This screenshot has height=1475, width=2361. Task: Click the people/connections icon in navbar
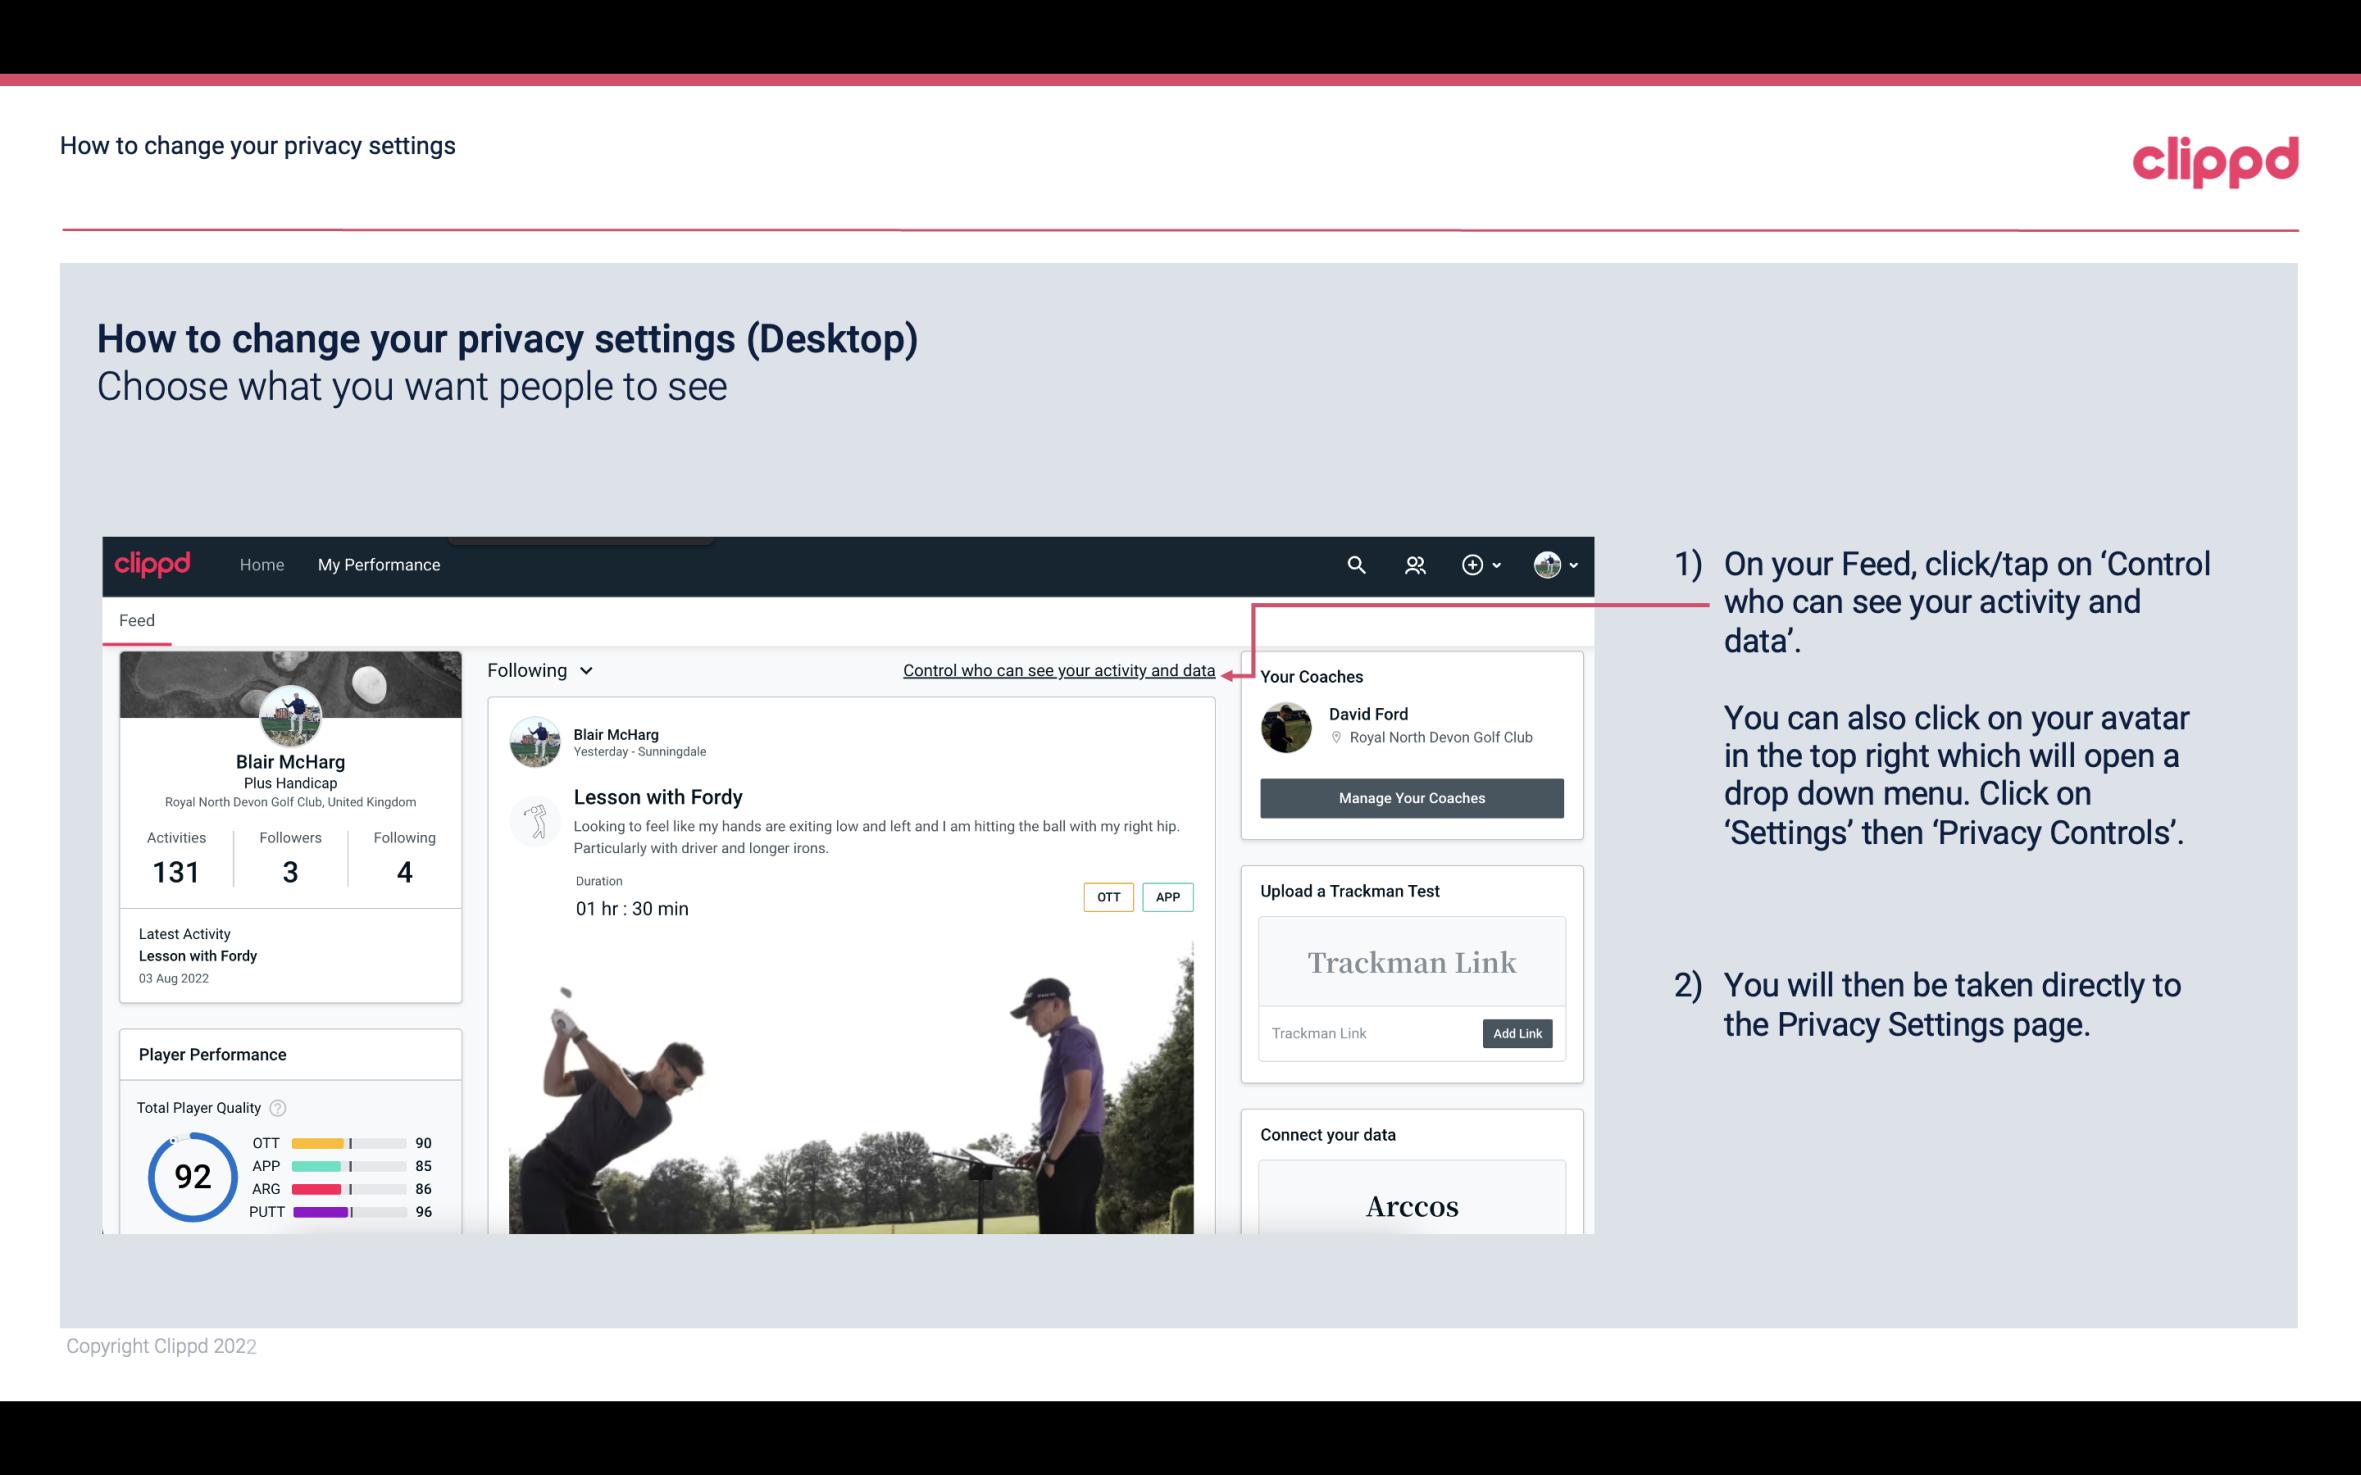pos(1413,564)
